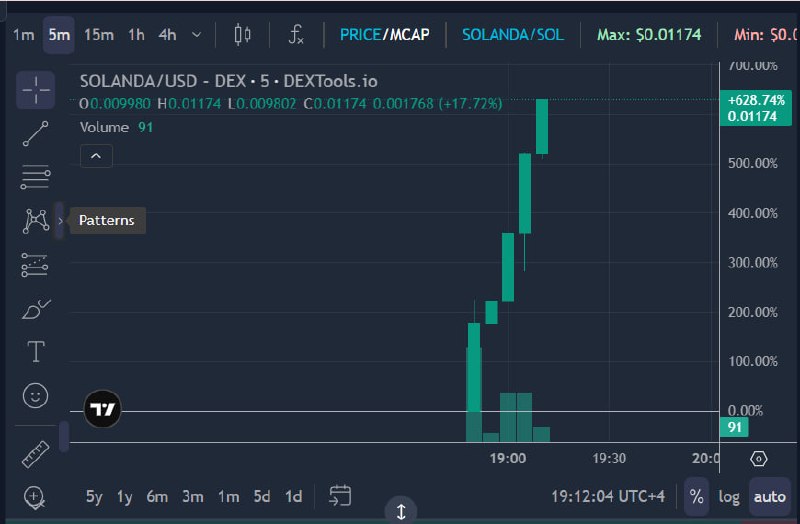Select the trend line drawing tool
Screen dimensions: 800x524
pos(36,134)
